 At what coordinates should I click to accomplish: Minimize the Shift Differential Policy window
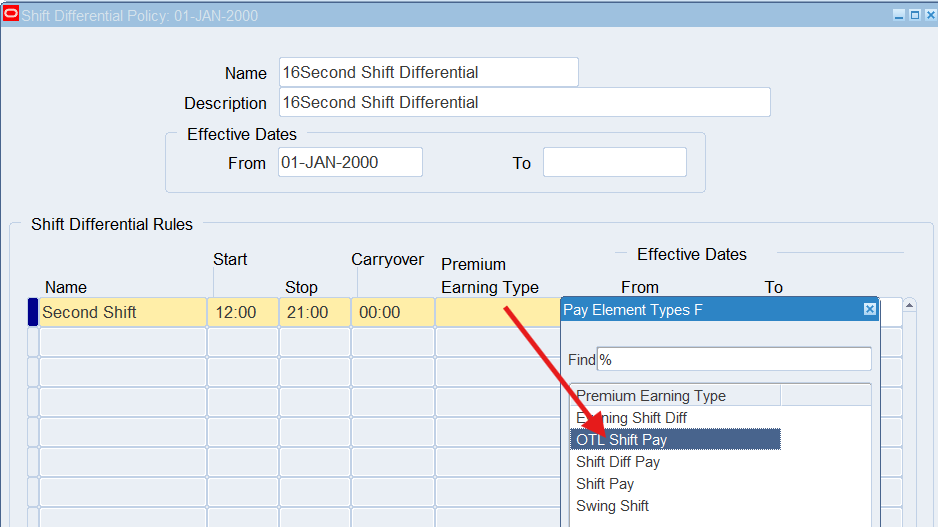pos(899,15)
